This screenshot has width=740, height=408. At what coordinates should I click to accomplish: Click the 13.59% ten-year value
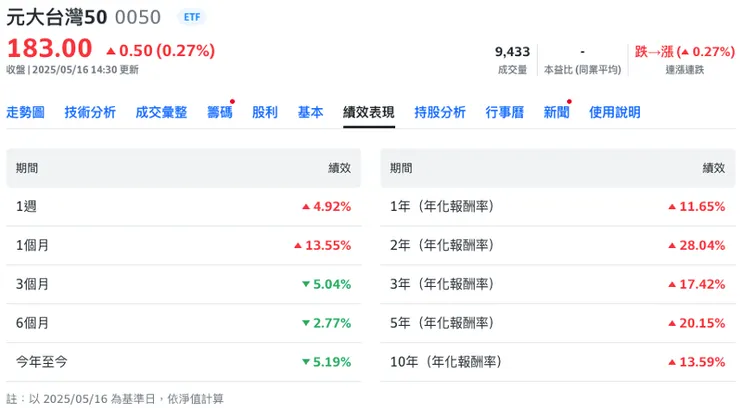point(697,362)
